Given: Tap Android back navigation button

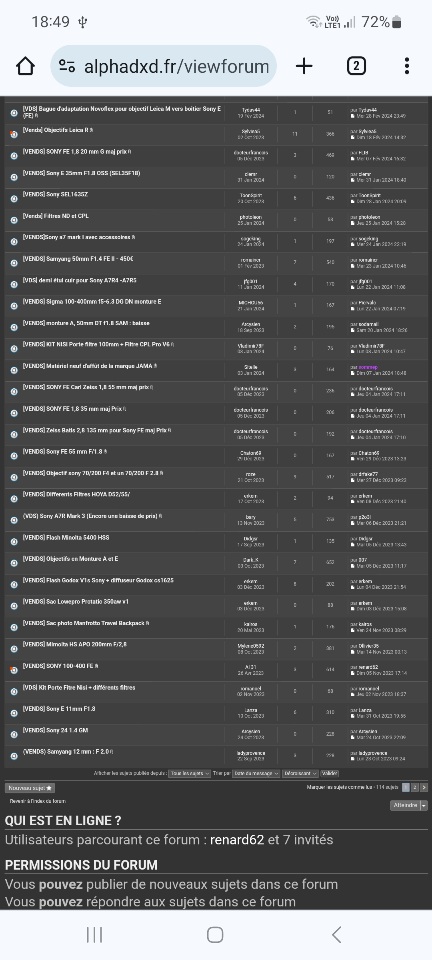Looking at the screenshot, I should click(336, 934).
